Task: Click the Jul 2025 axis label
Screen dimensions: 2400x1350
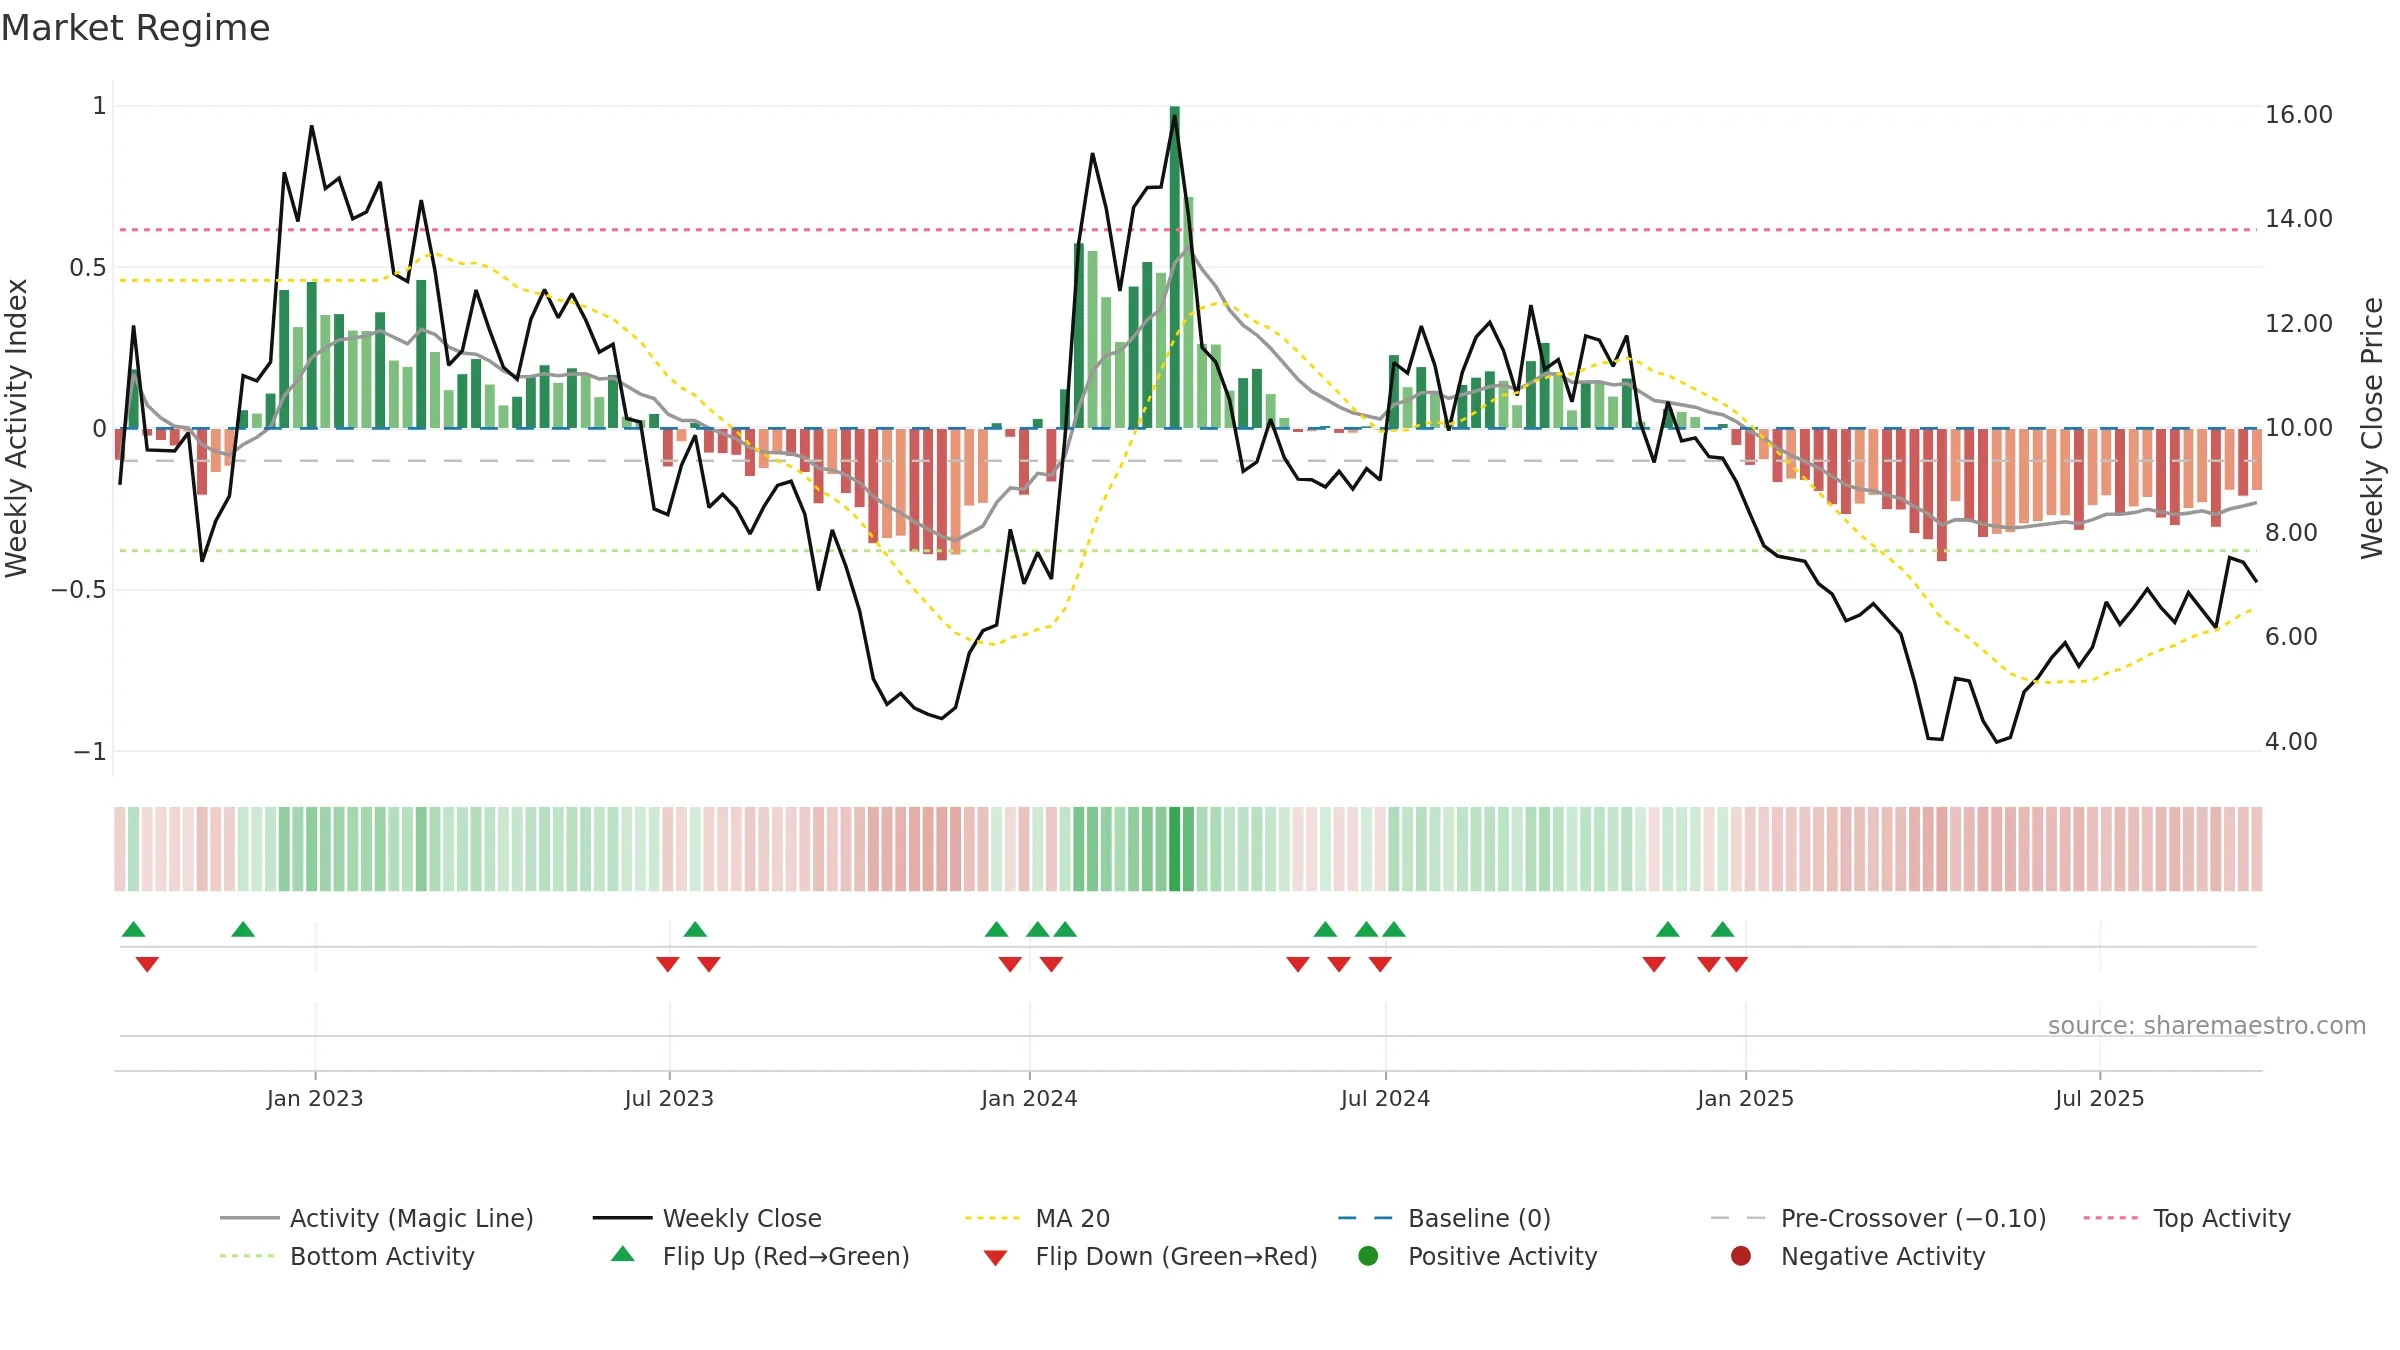Action: [x=2100, y=1099]
